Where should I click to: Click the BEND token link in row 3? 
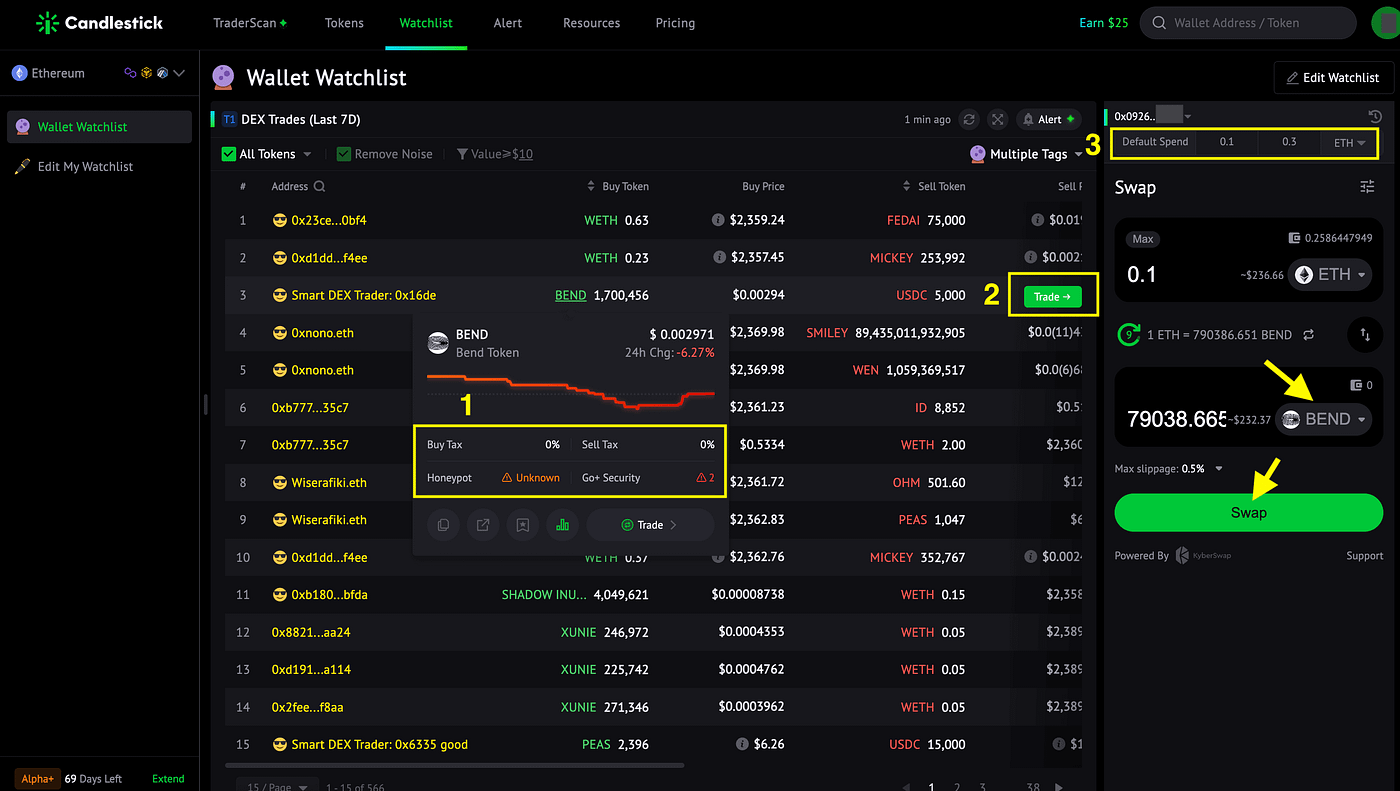[x=571, y=295]
